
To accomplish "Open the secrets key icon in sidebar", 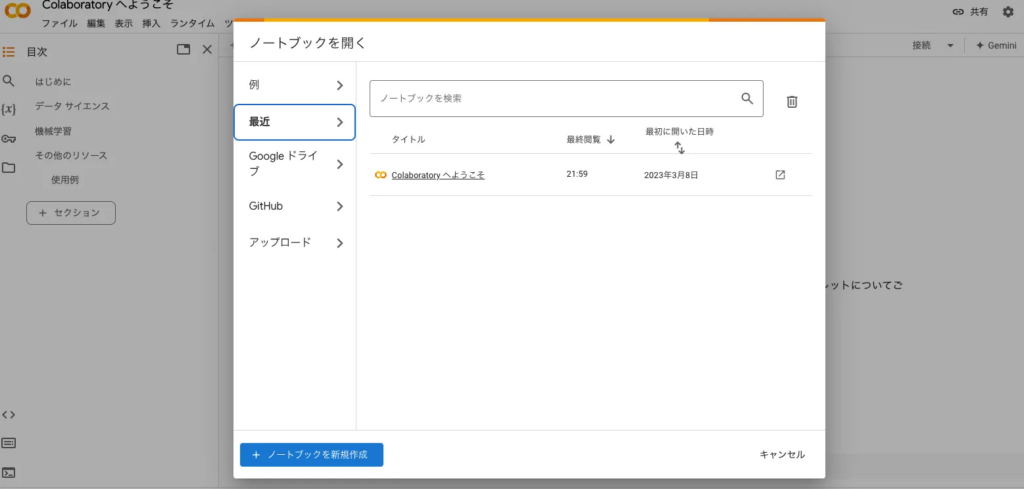I will click(x=9, y=138).
